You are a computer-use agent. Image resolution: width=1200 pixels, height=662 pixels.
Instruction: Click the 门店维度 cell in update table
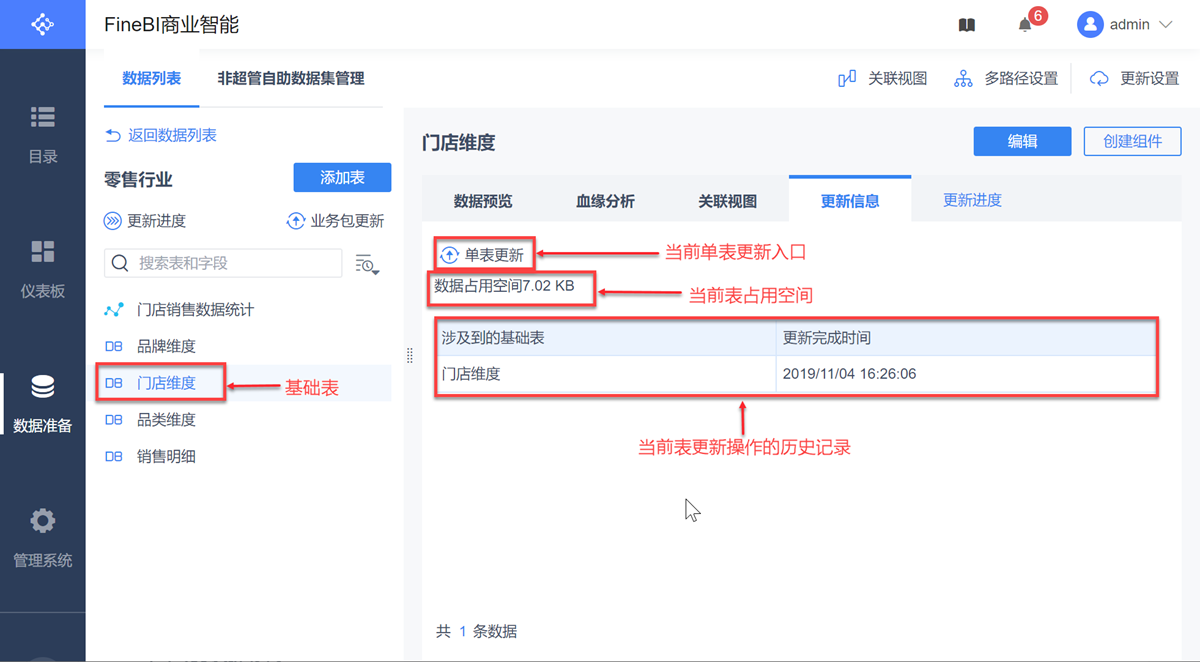pos(606,374)
